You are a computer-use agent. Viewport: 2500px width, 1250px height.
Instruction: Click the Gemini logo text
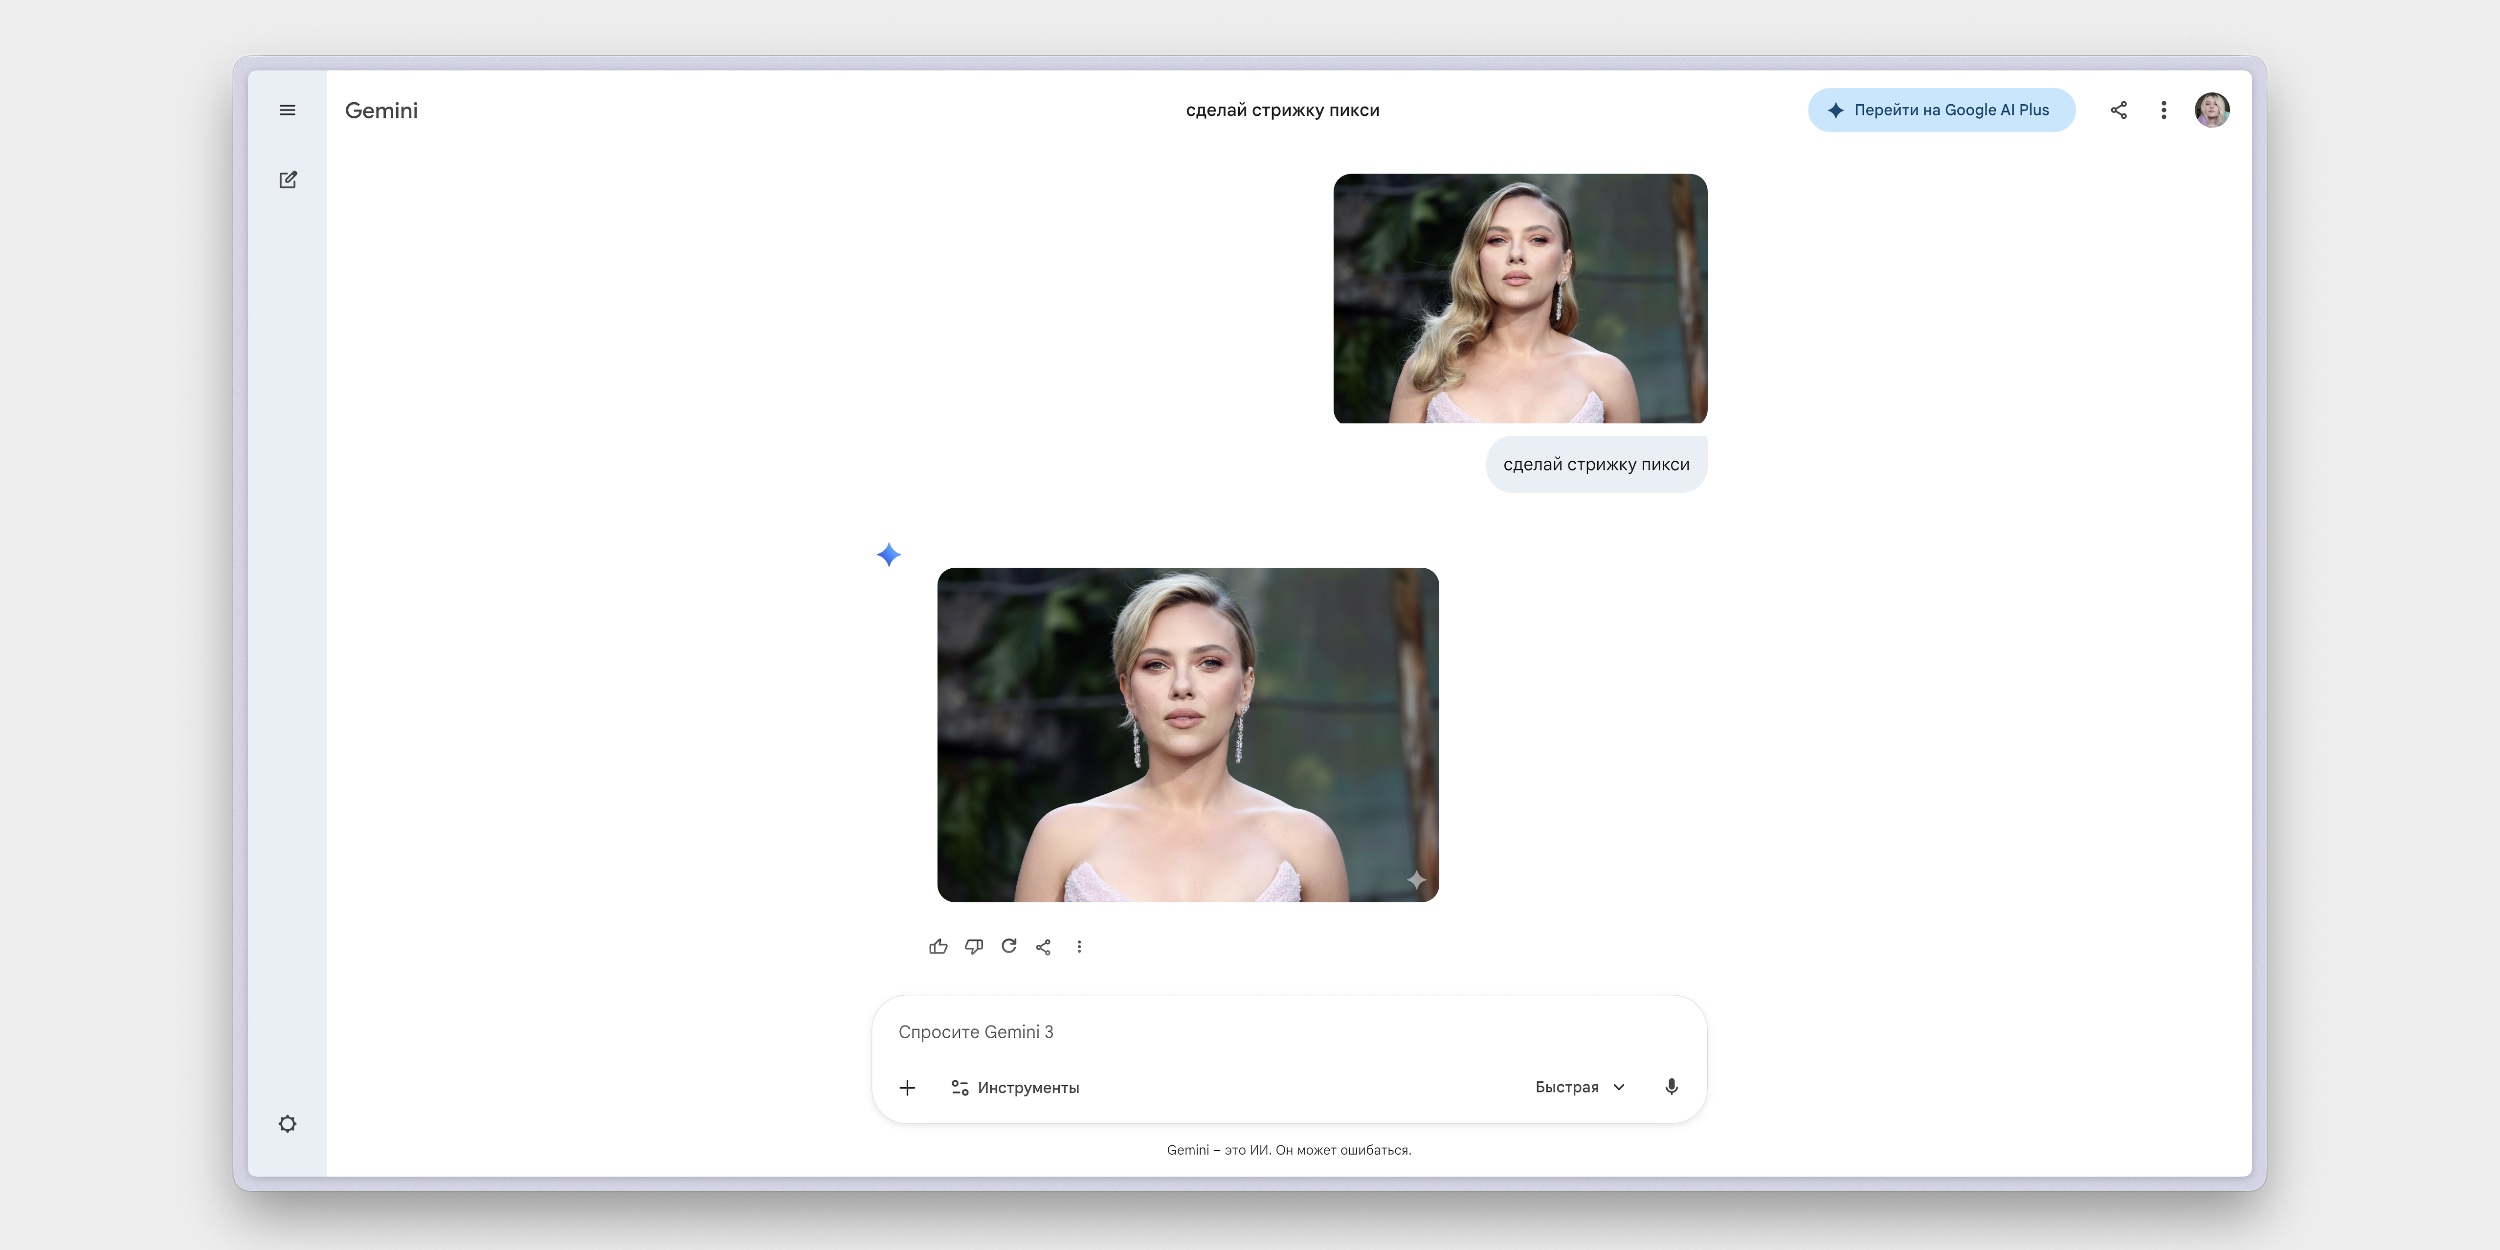pyautogui.click(x=381, y=111)
